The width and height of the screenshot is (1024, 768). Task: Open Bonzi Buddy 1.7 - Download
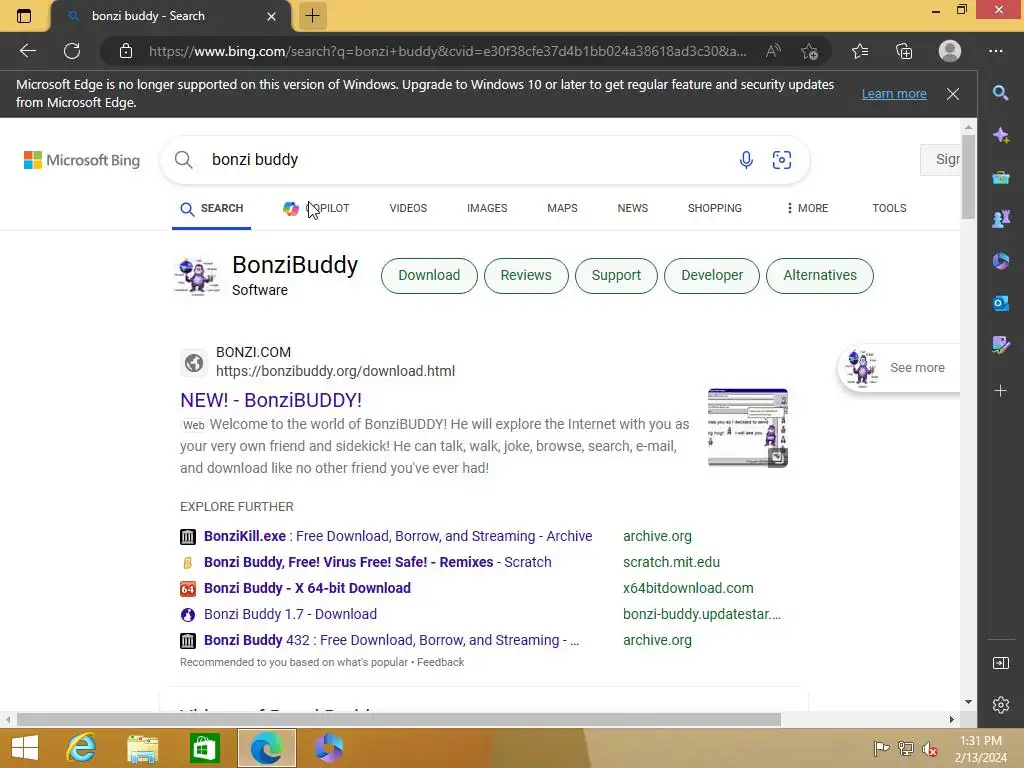291,615
